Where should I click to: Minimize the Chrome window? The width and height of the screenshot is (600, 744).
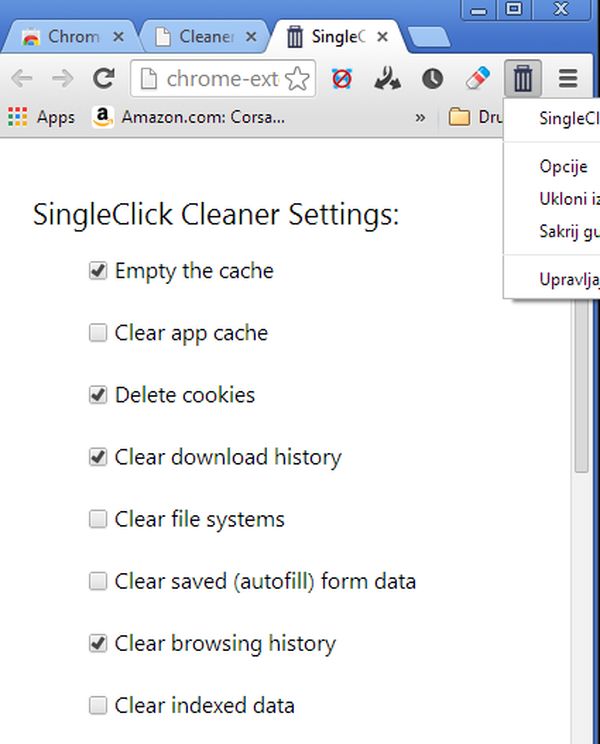[479, 9]
